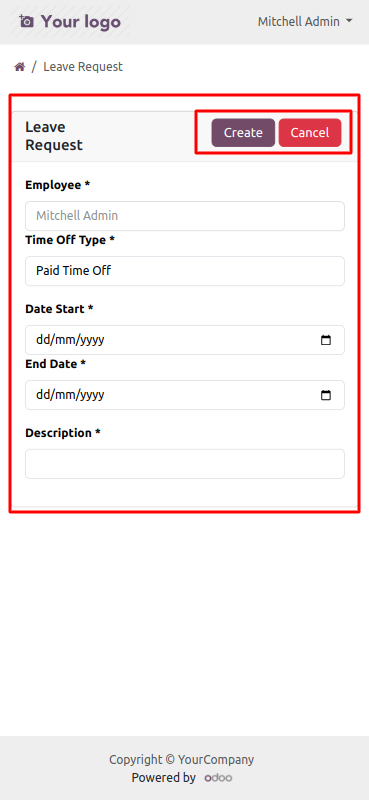Open the Time Off Type selector
This screenshot has width=369, height=800.
(185, 271)
